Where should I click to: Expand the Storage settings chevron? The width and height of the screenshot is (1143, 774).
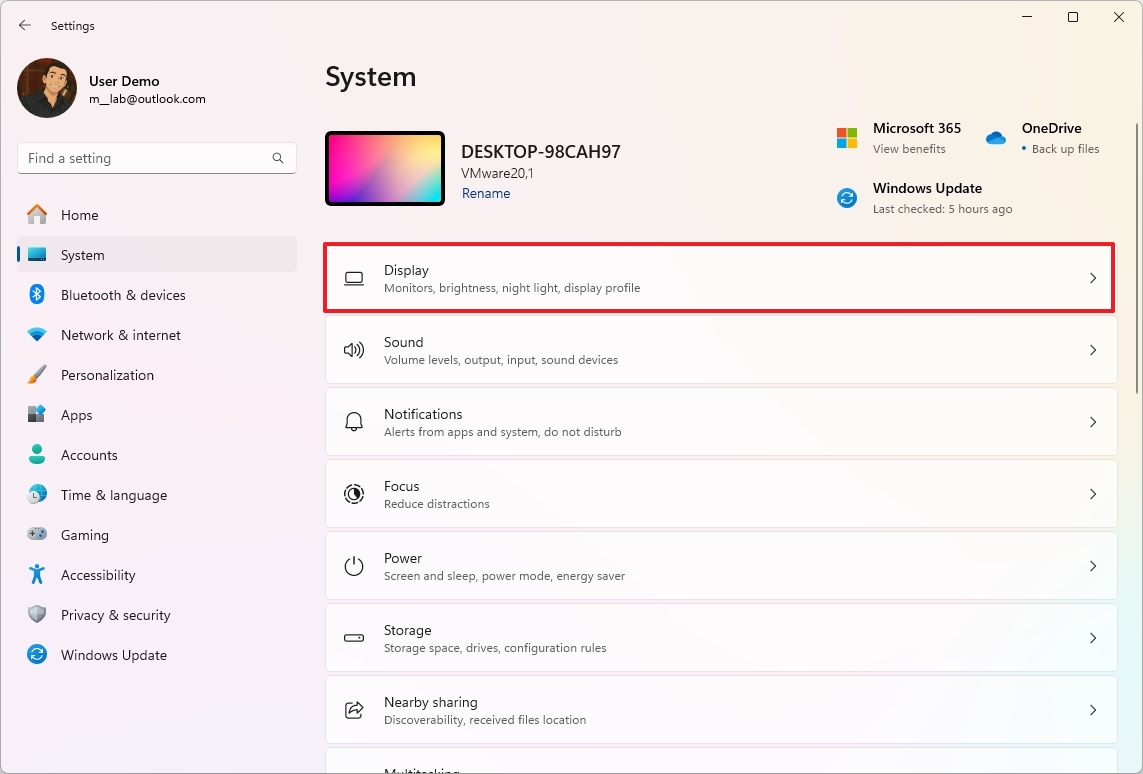[1092, 638]
